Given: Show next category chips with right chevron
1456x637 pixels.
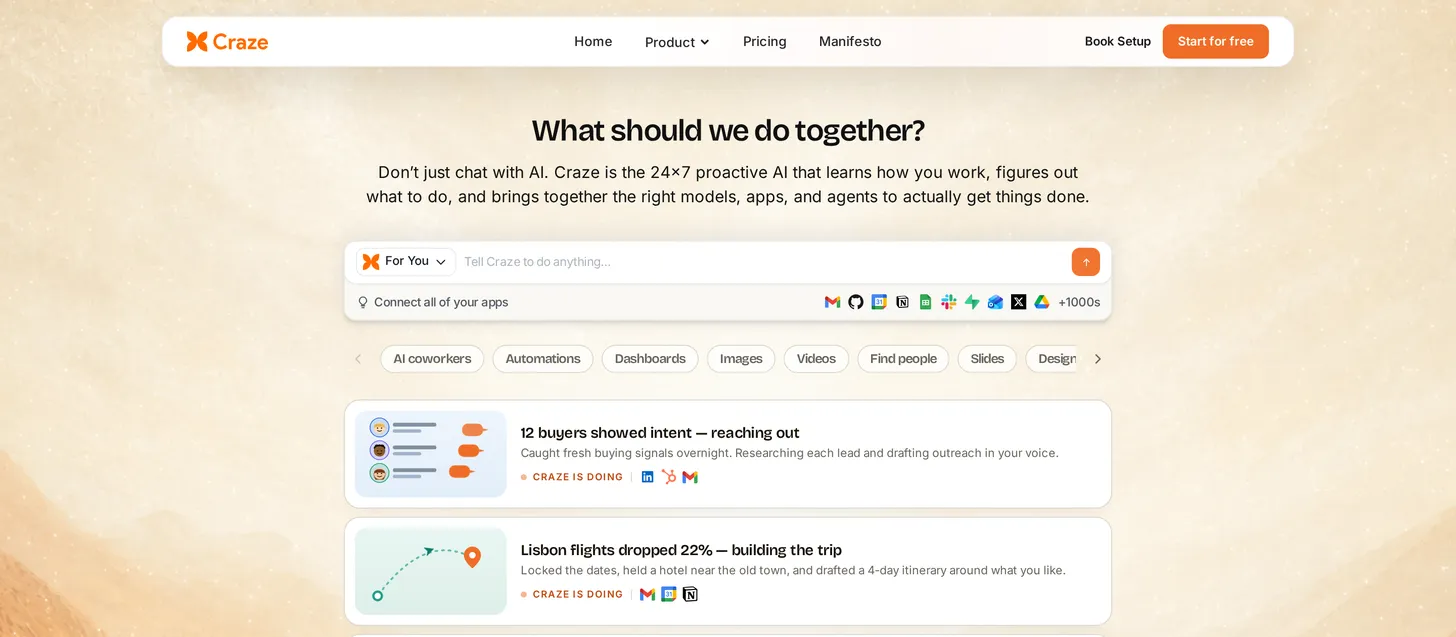Looking at the screenshot, I should click(x=1097, y=359).
